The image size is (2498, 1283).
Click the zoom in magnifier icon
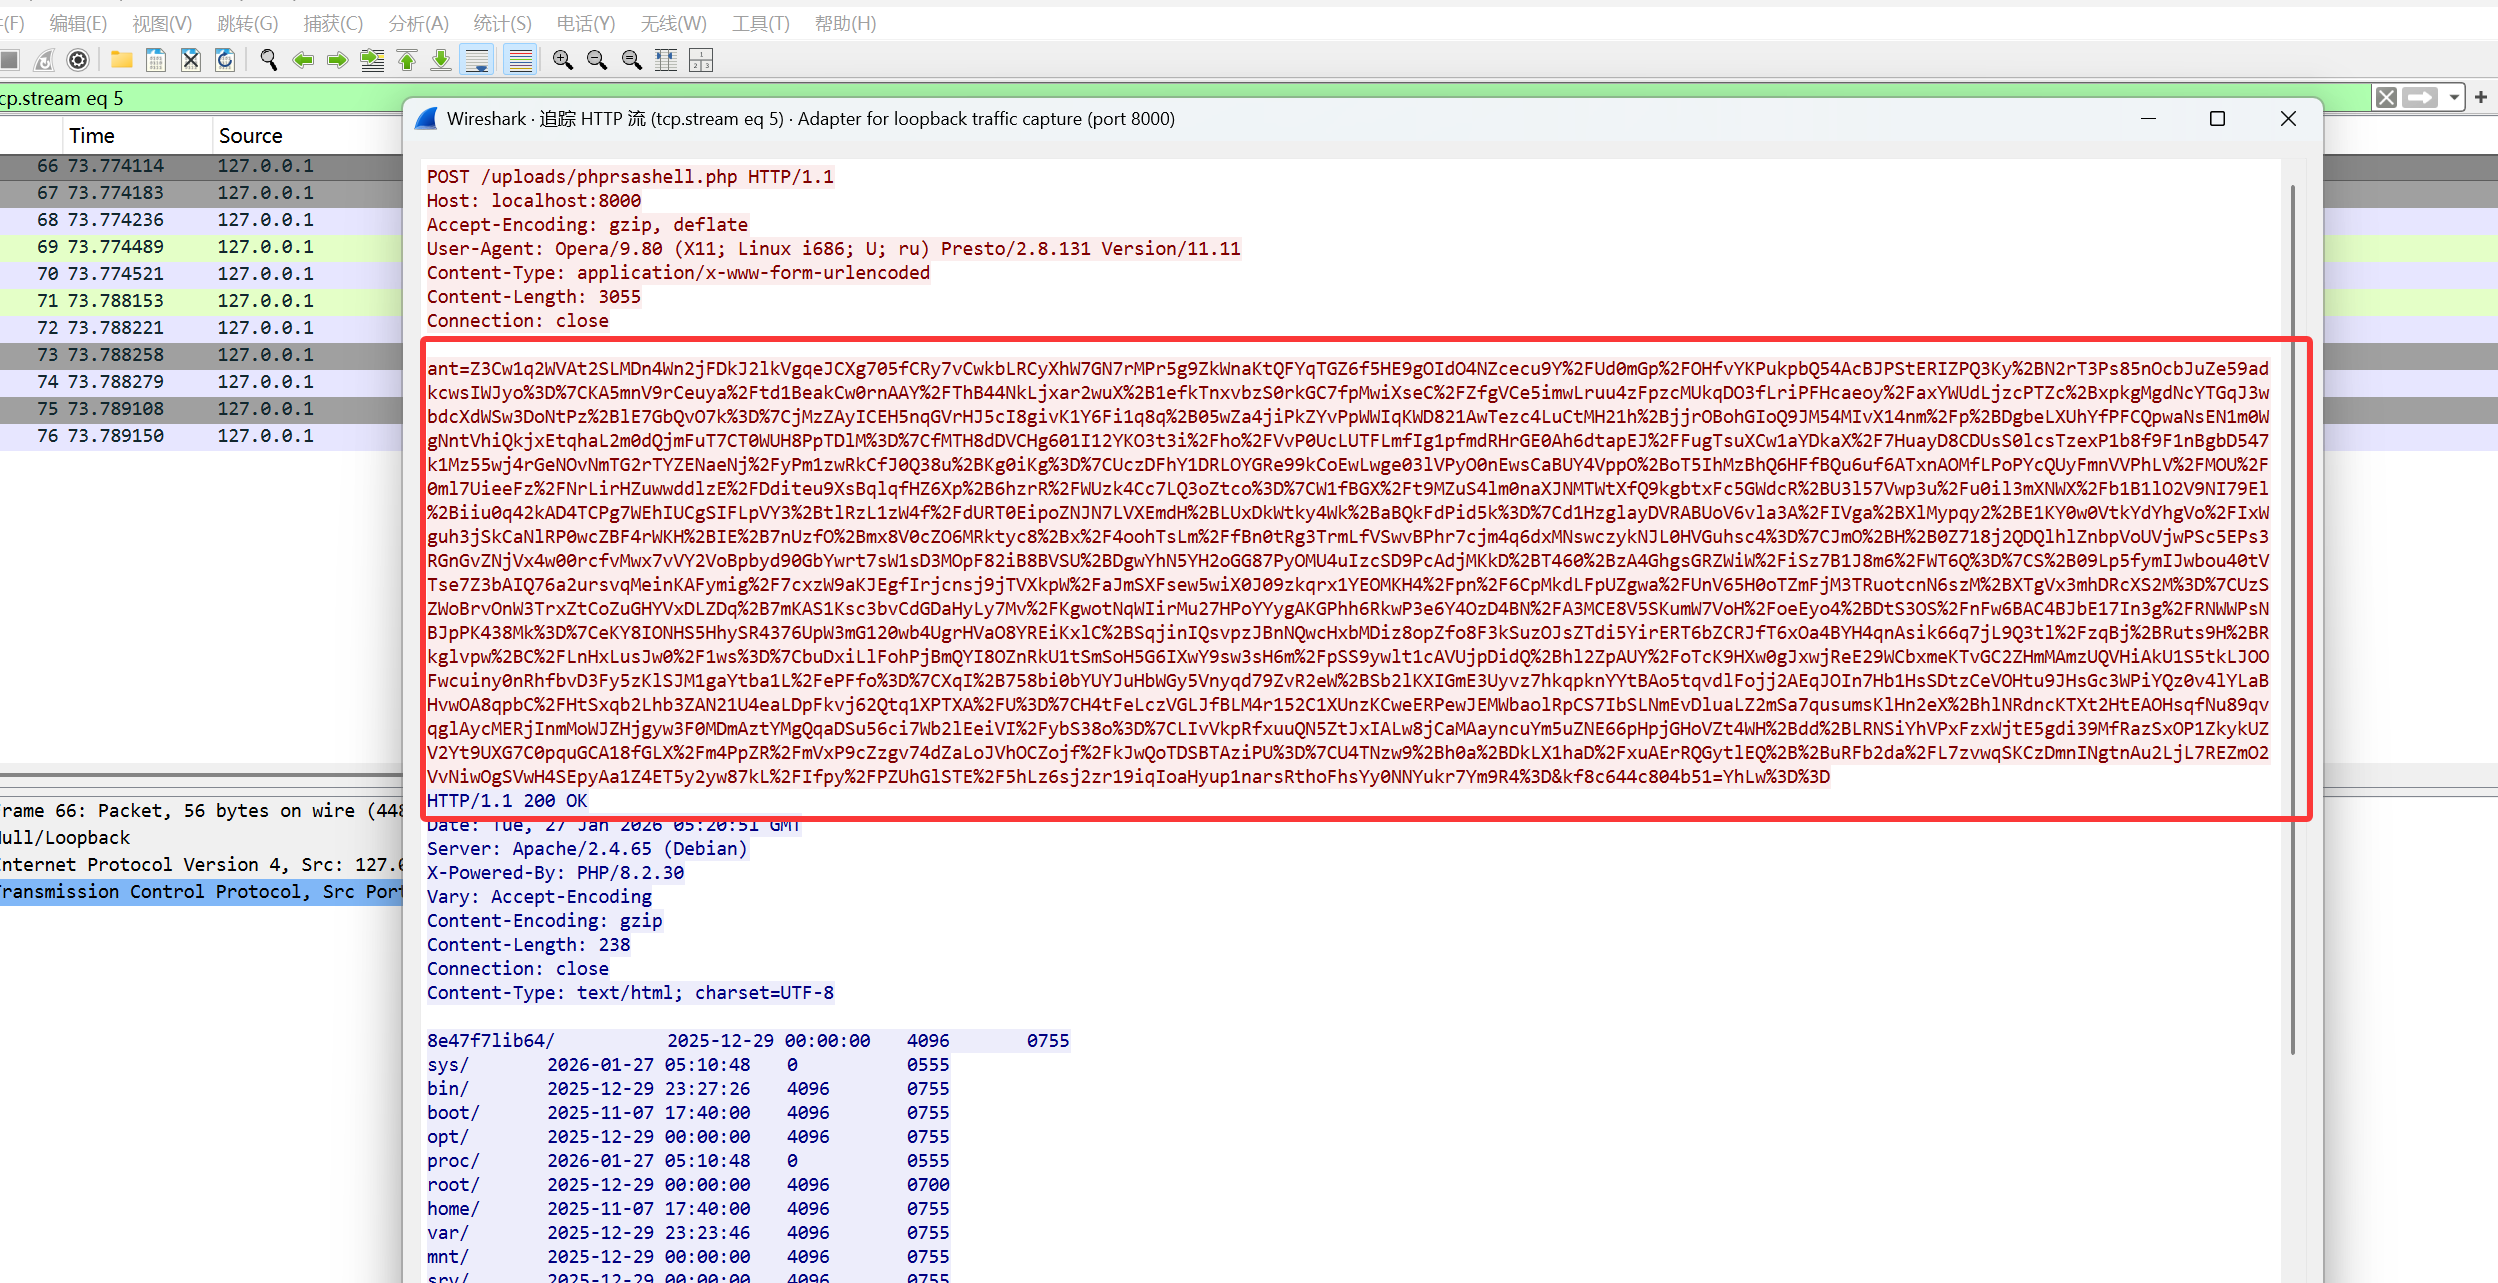pyautogui.click(x=562, y=60)
